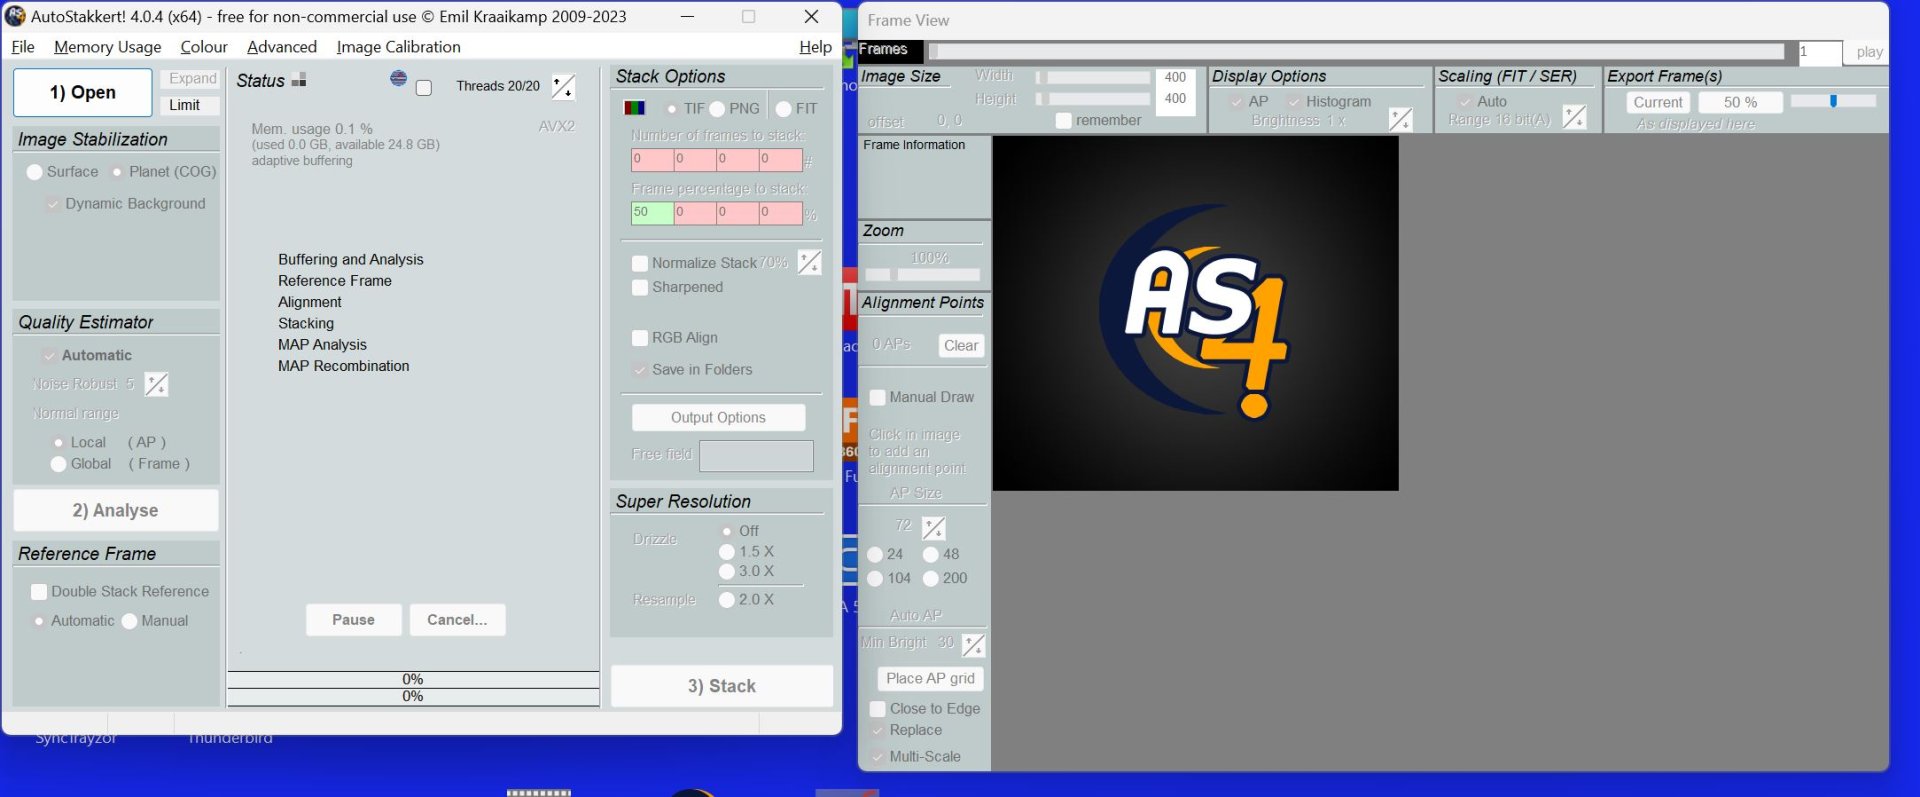Open the Memory Usage menu

[x=107, y=47]
